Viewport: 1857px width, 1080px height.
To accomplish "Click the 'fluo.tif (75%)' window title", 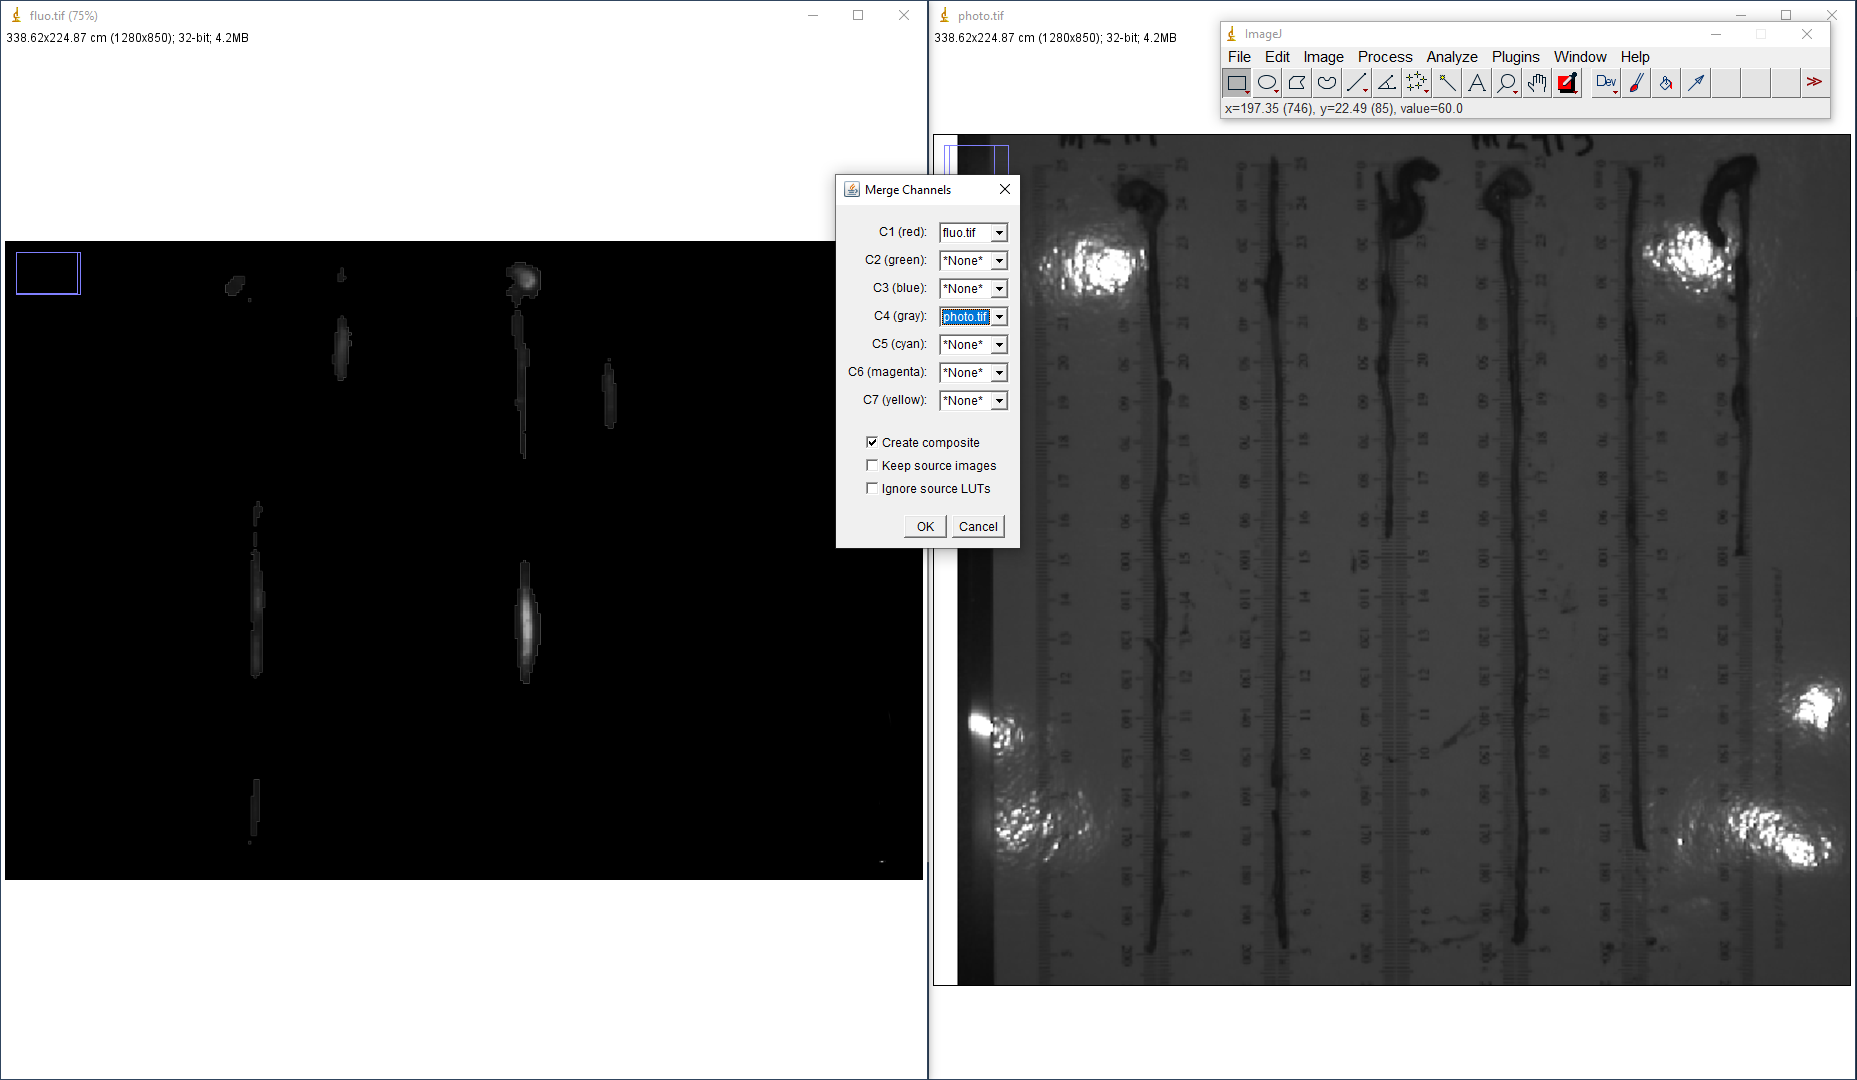I will pyautogui.click(x=64, y=15).
